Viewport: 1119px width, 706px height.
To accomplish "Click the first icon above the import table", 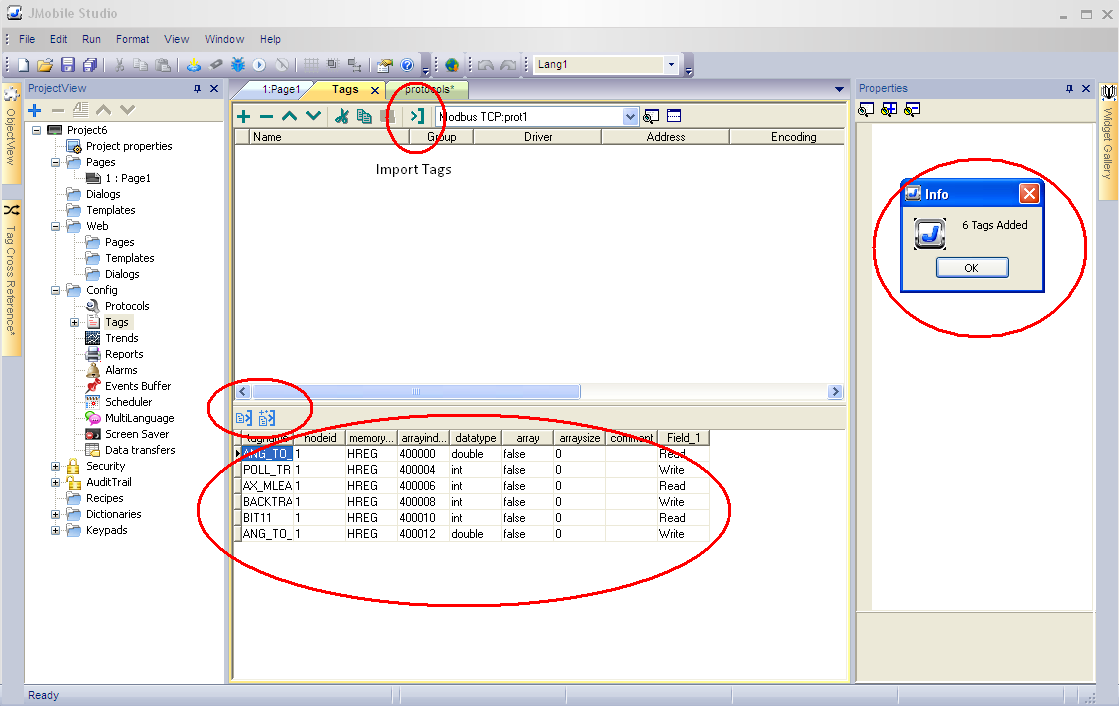I will (243, 418).
